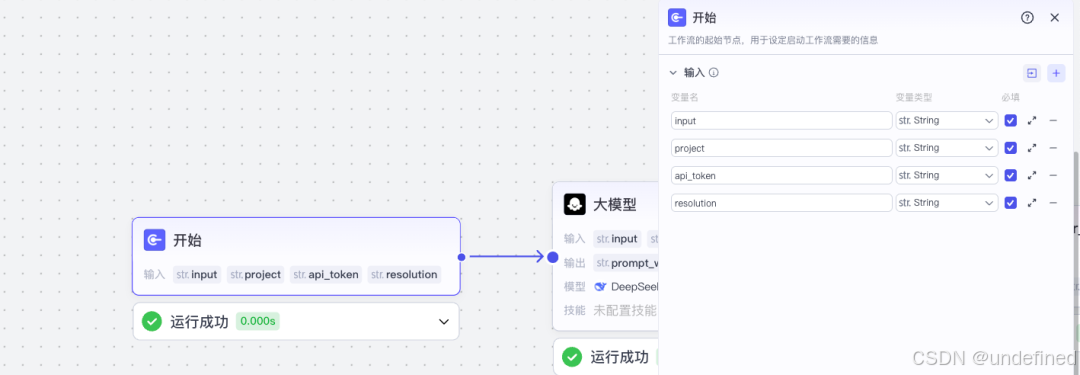The height and width of the screenshot is (375, 1080).
Task: Click 变量类型 column header
Action: coord(914,97)
